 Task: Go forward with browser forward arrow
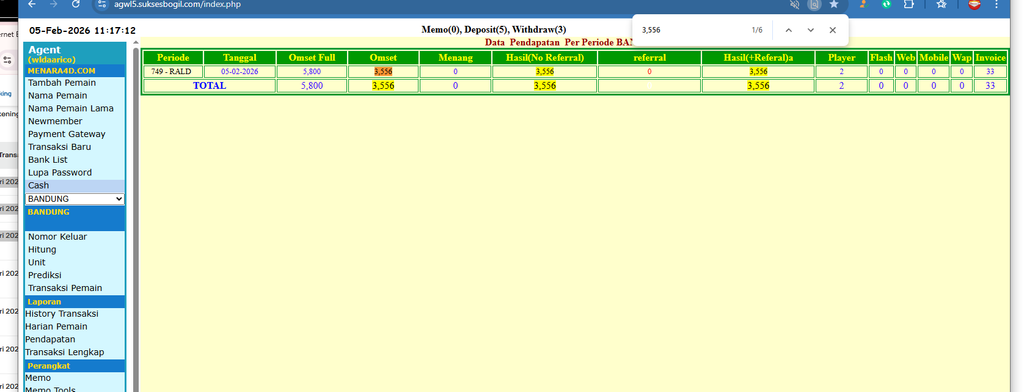pos(54,4)
